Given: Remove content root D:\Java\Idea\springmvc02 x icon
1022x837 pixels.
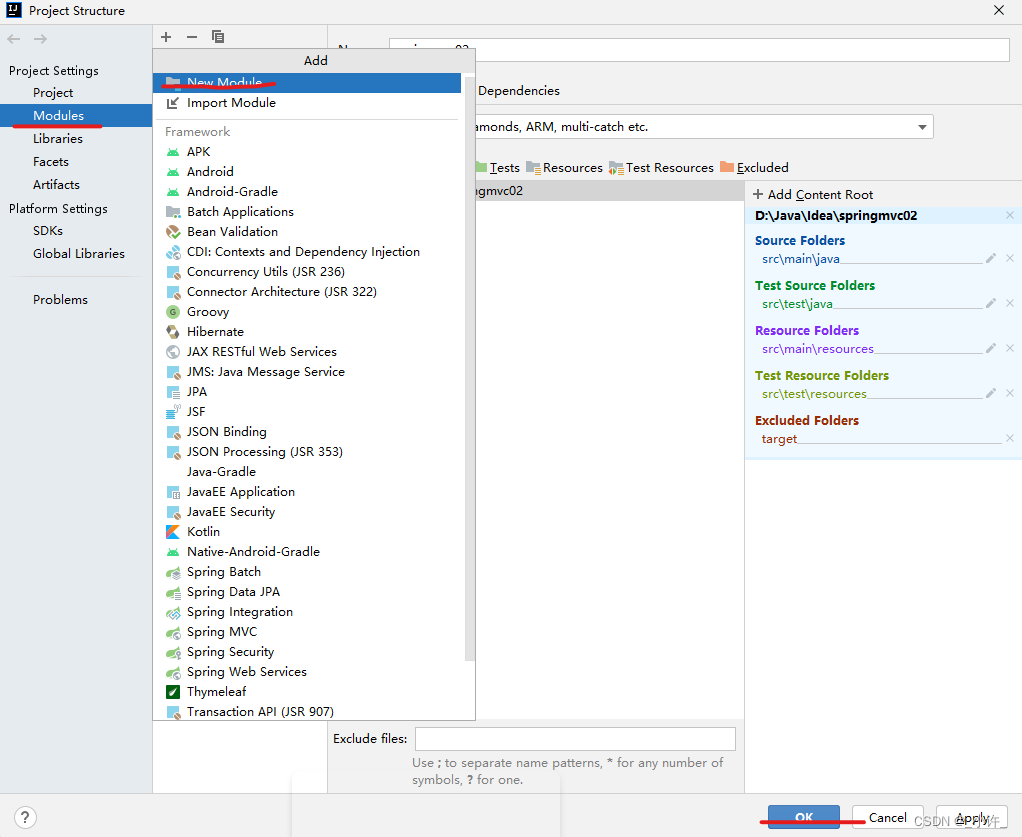Looking at the screenshot, I should click(x=1010, y=215).
